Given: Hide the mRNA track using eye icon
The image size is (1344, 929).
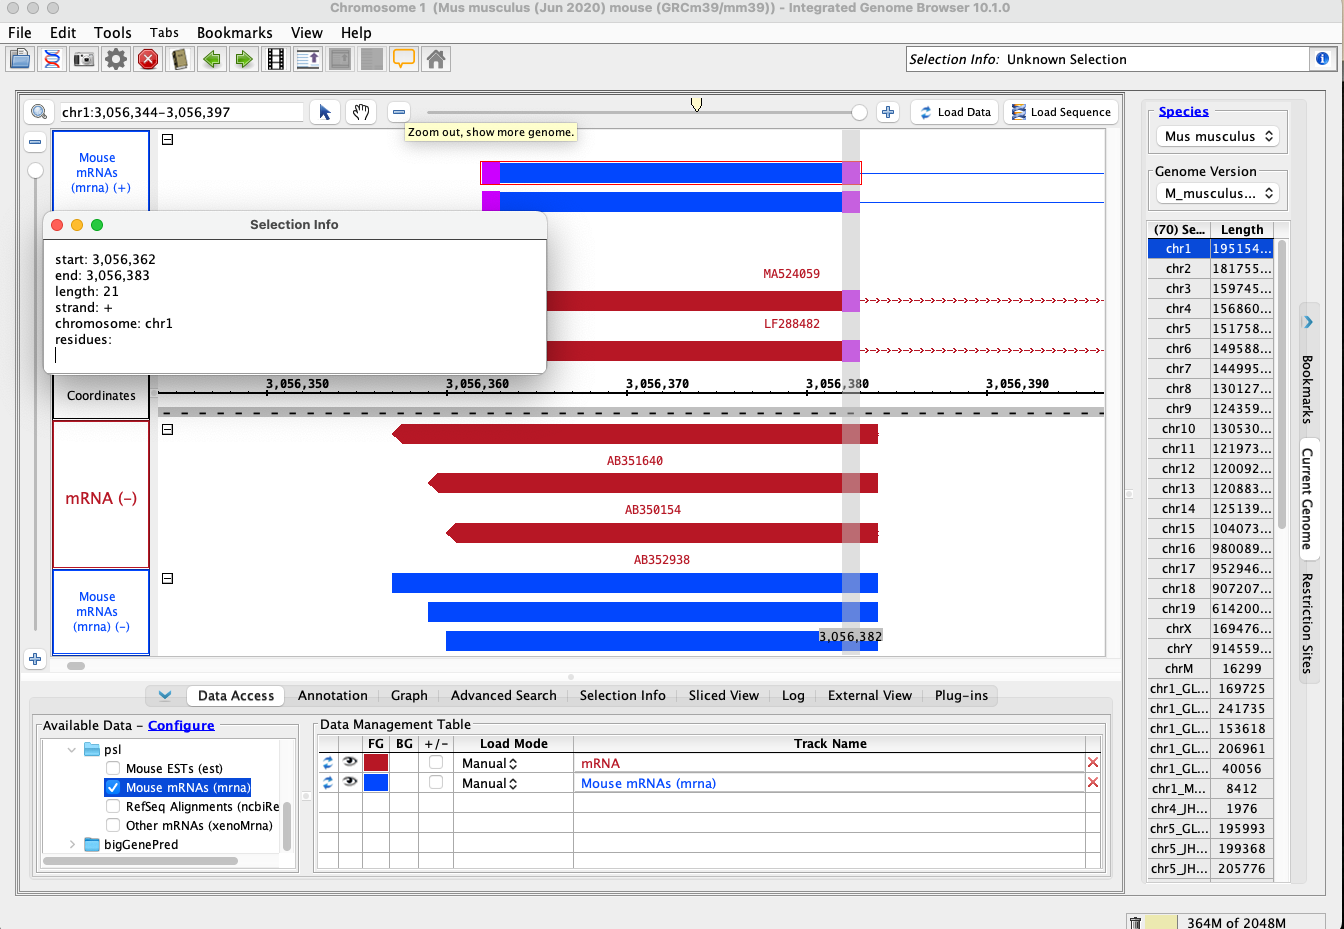Looking at the screenshot, I should (x=350, y=762).
